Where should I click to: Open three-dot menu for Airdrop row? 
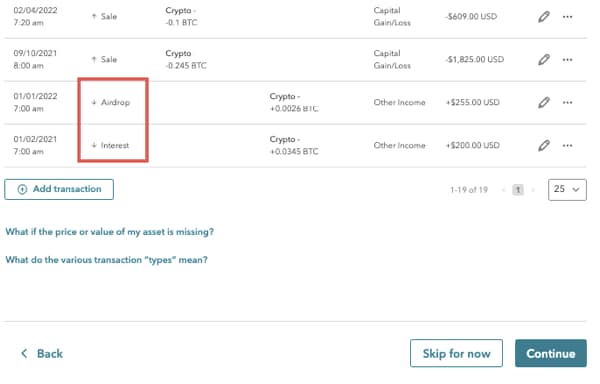567,103
